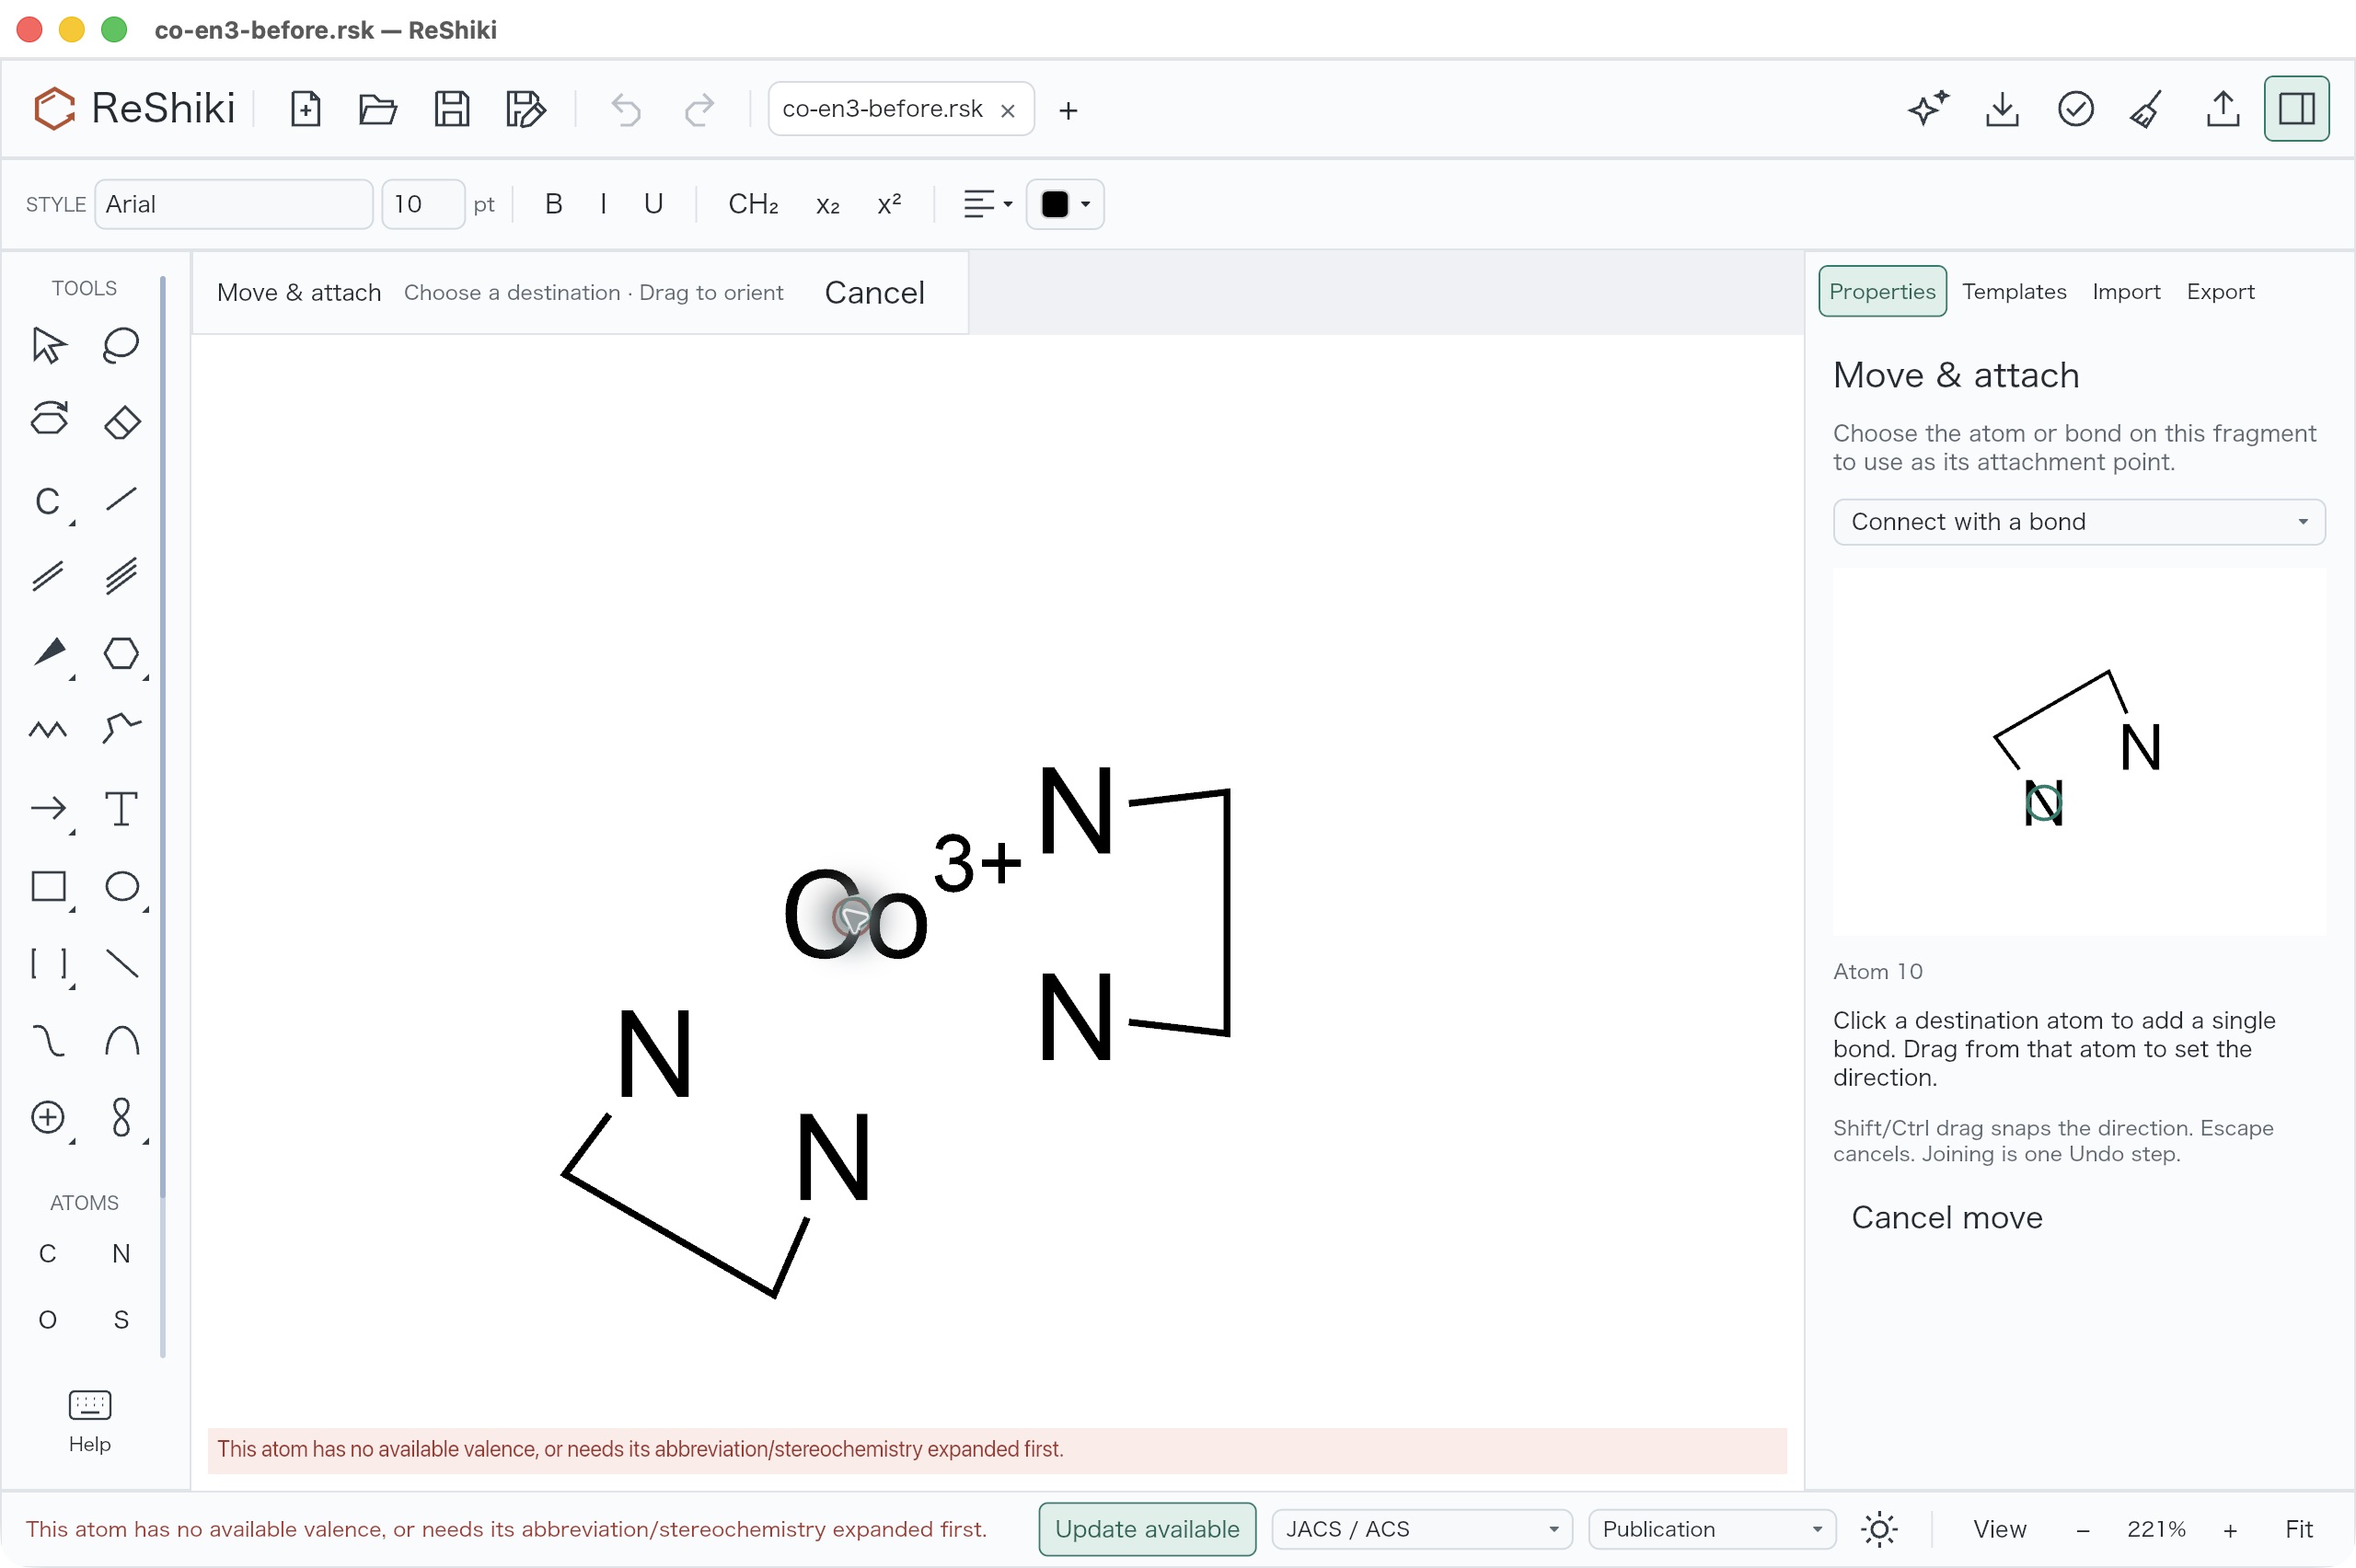The image size is (2356, 1568).
Task: Select the single bond tool
Action: [121, 500]
